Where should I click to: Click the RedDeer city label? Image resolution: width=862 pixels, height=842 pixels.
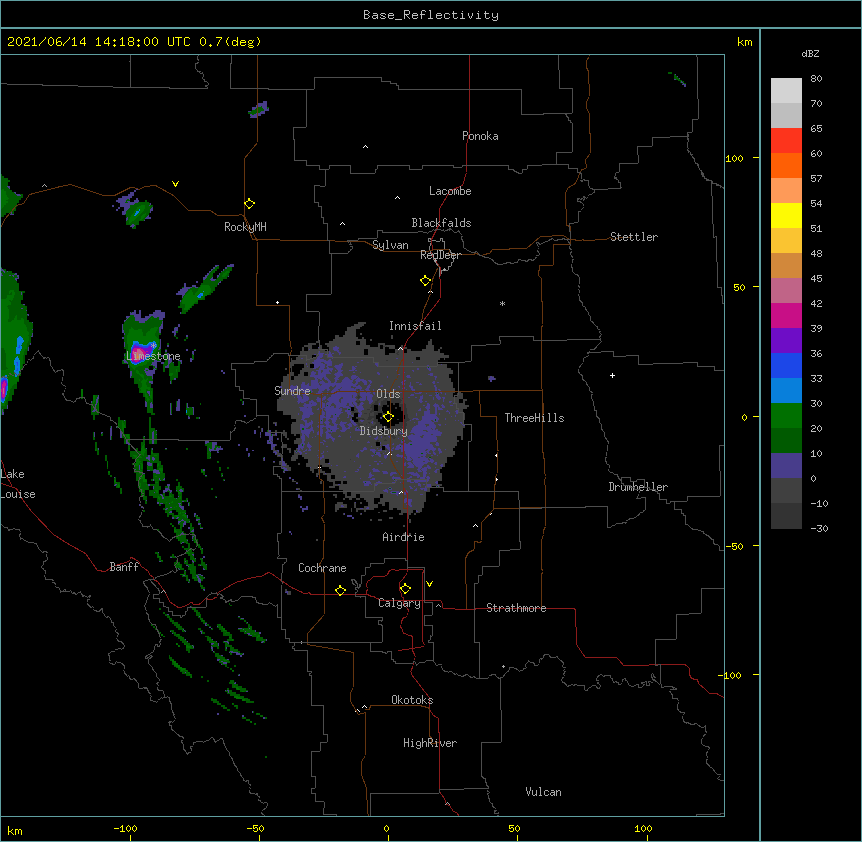(x=440, y=255)
